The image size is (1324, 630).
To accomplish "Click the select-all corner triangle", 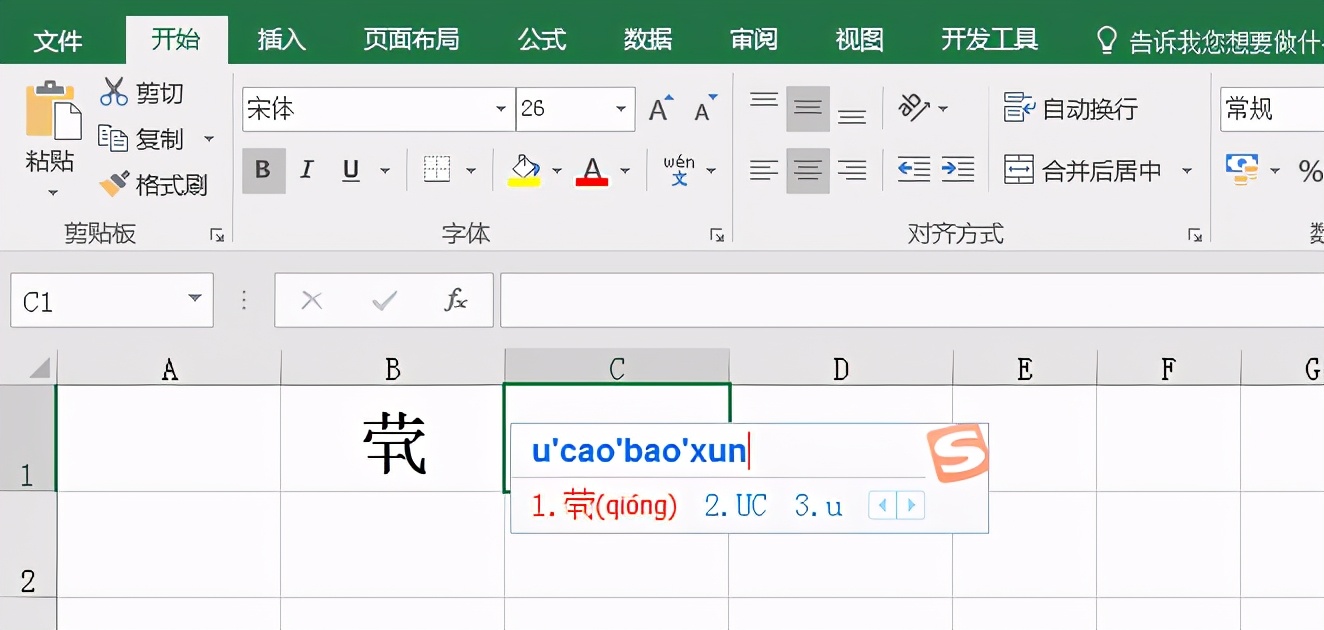I will [x=38, y=369].
